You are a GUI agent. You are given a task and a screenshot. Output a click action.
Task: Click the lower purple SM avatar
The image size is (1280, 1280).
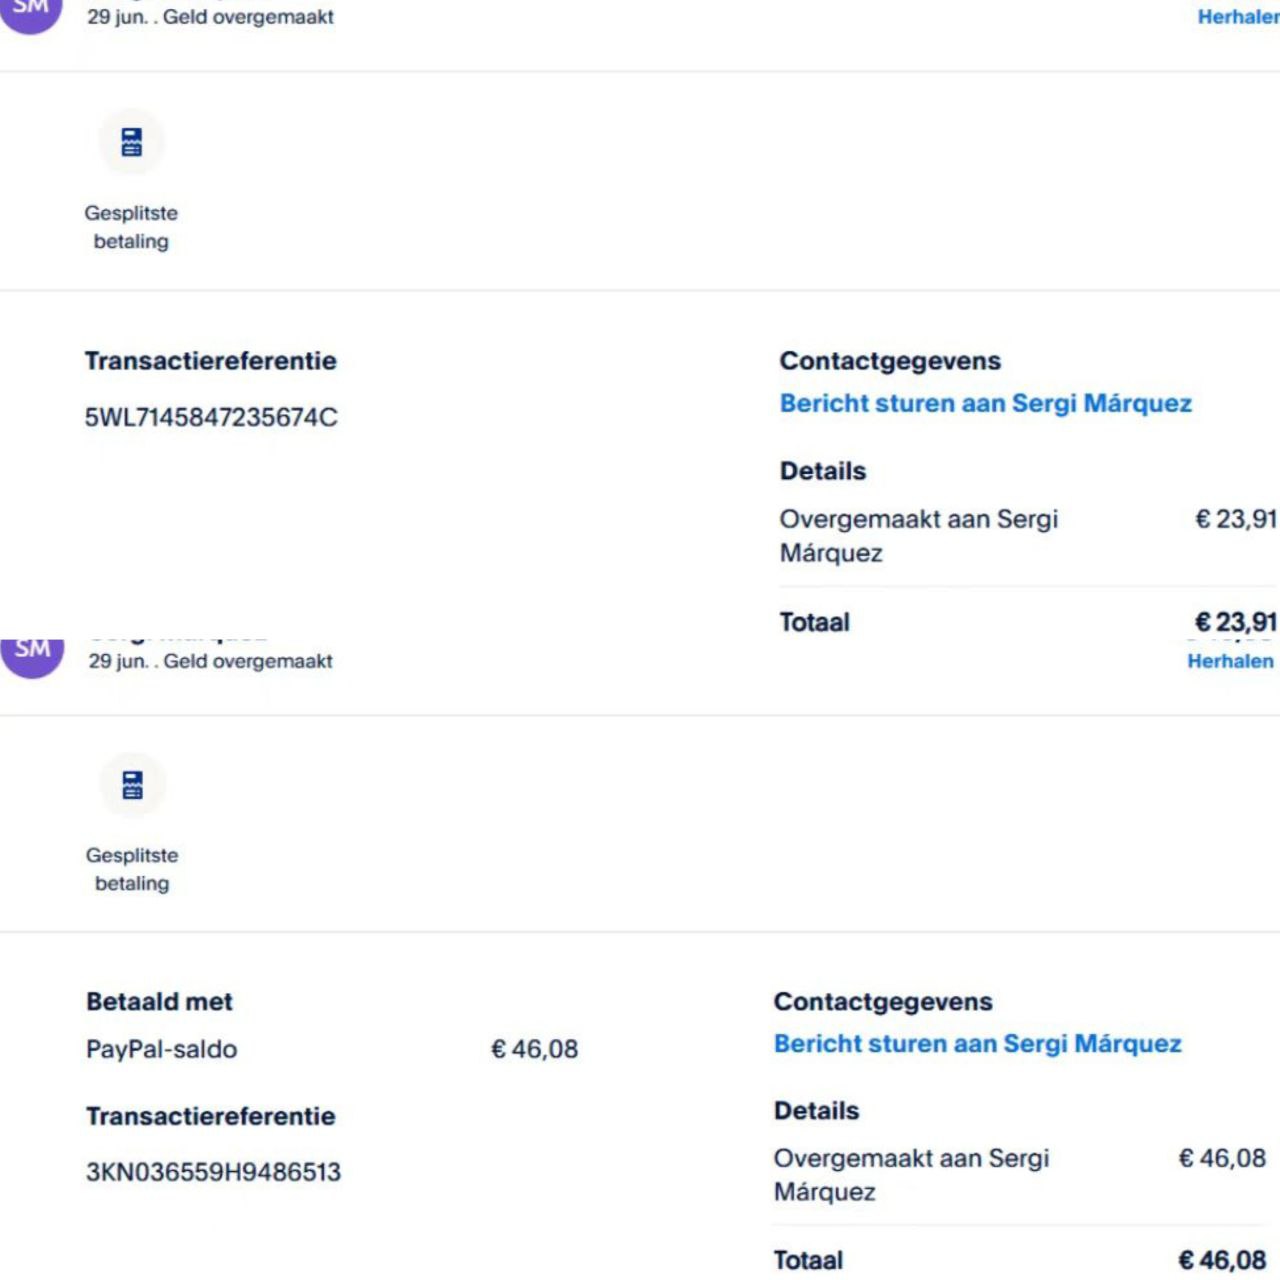pyautogui.click(x=32, y=652)
